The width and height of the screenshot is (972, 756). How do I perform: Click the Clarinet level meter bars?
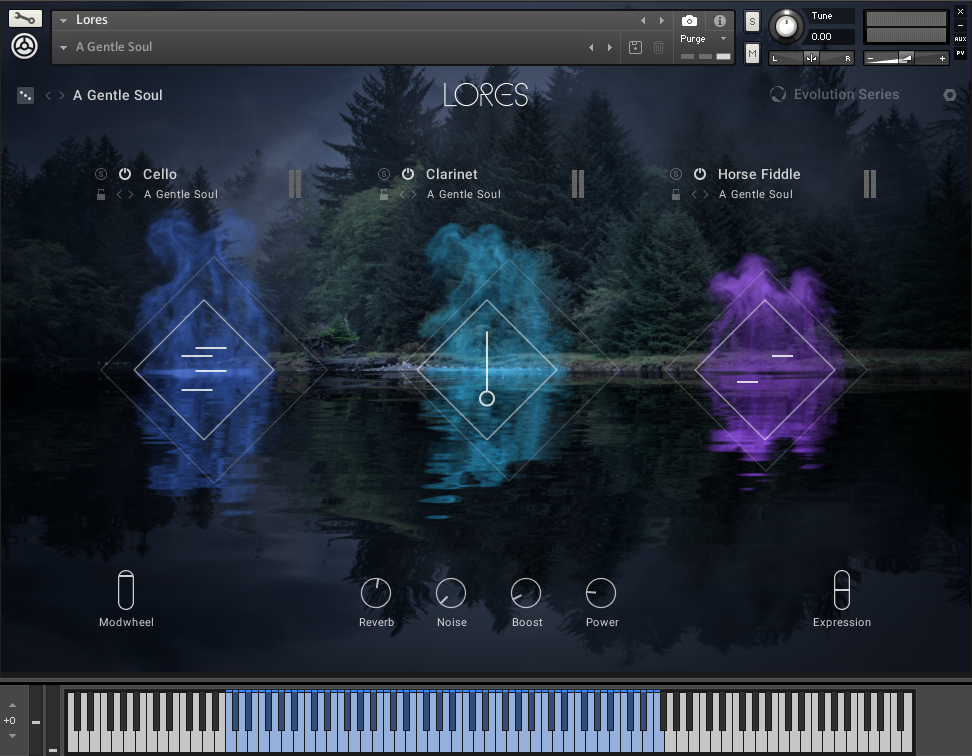click(578, 183)
